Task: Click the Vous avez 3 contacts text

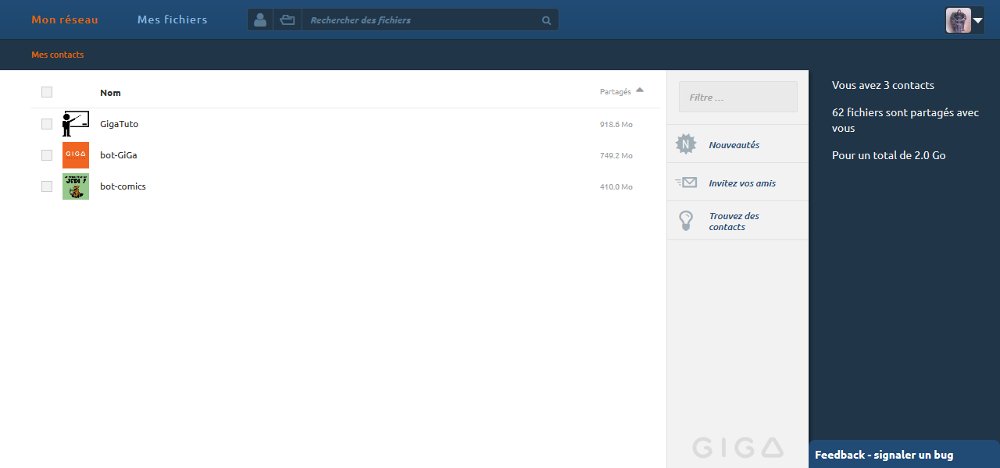Action: [883, 85]
